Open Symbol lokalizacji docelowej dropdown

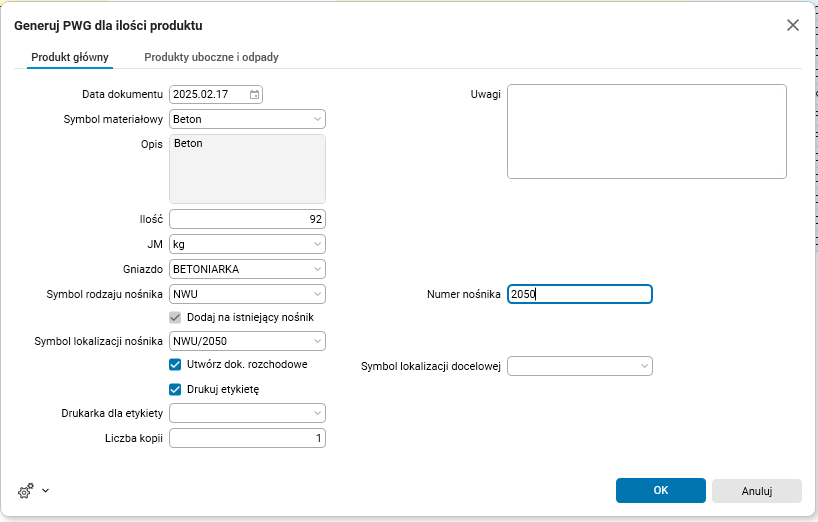[644, 367]
